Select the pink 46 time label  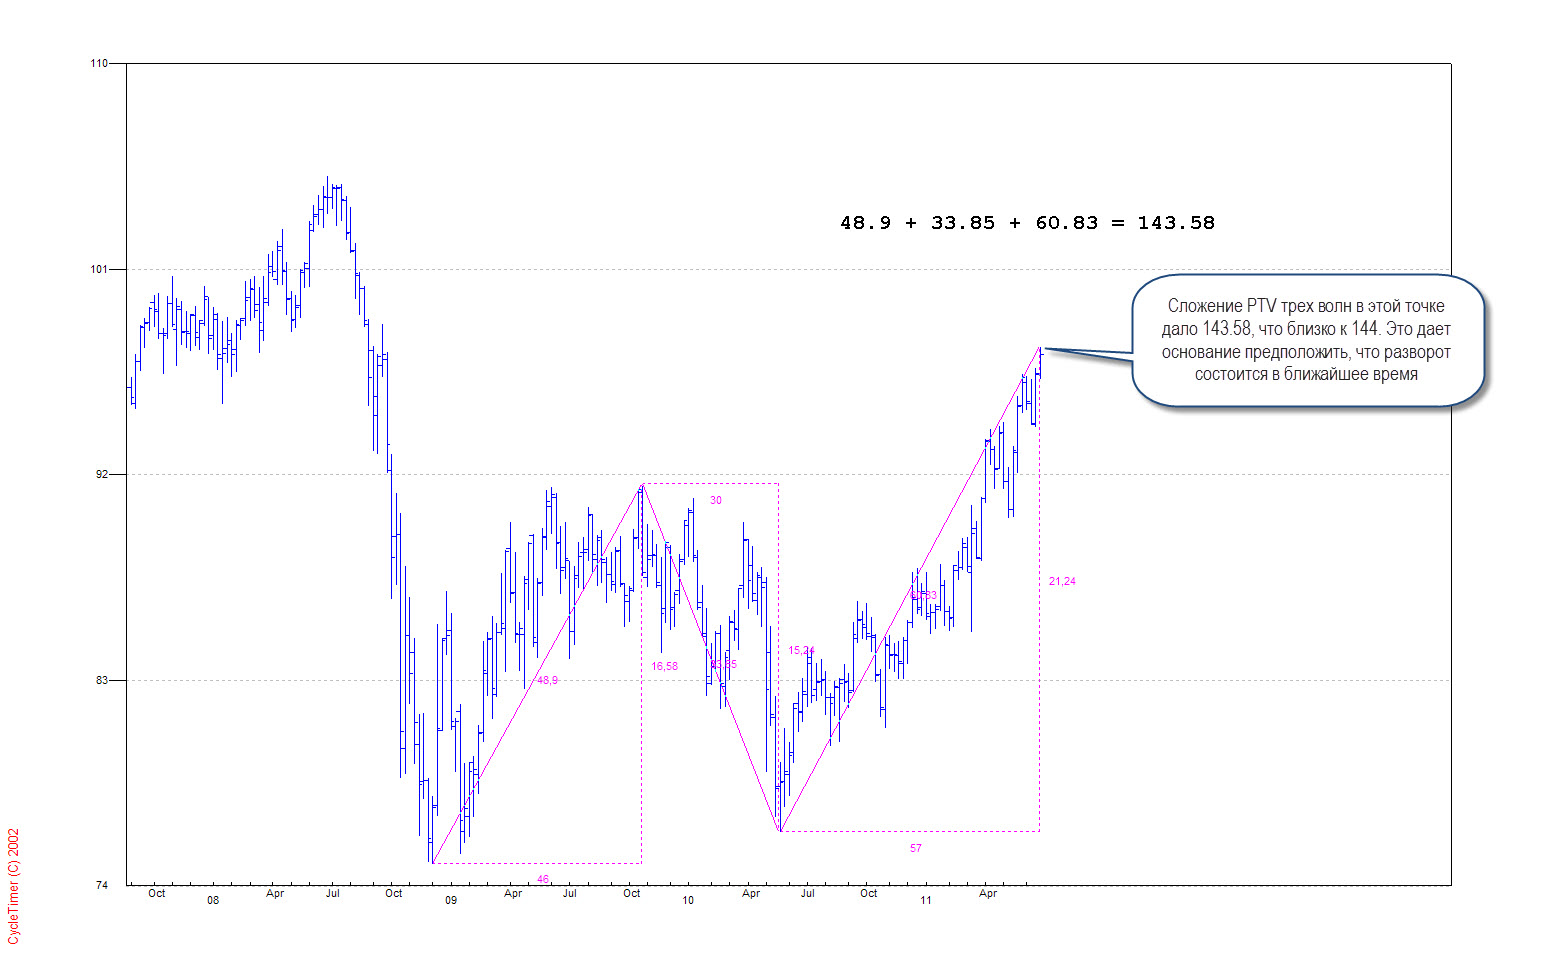pyautogui.click(x=543, y=879)
